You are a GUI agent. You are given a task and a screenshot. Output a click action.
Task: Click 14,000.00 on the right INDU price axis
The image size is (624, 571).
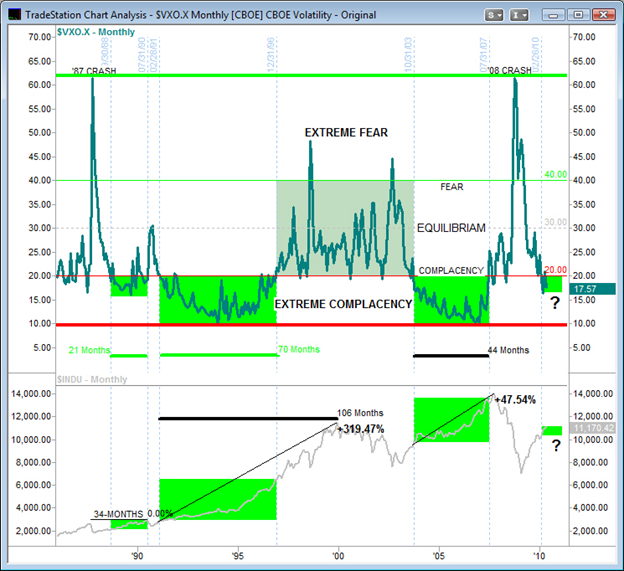click(x=593, y=394)
